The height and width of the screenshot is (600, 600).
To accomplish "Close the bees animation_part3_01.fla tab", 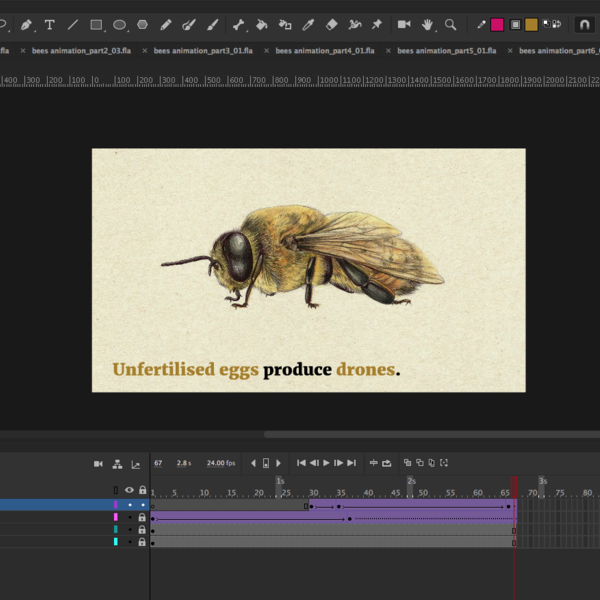I will pyautogui.click(x=145, y=51).
